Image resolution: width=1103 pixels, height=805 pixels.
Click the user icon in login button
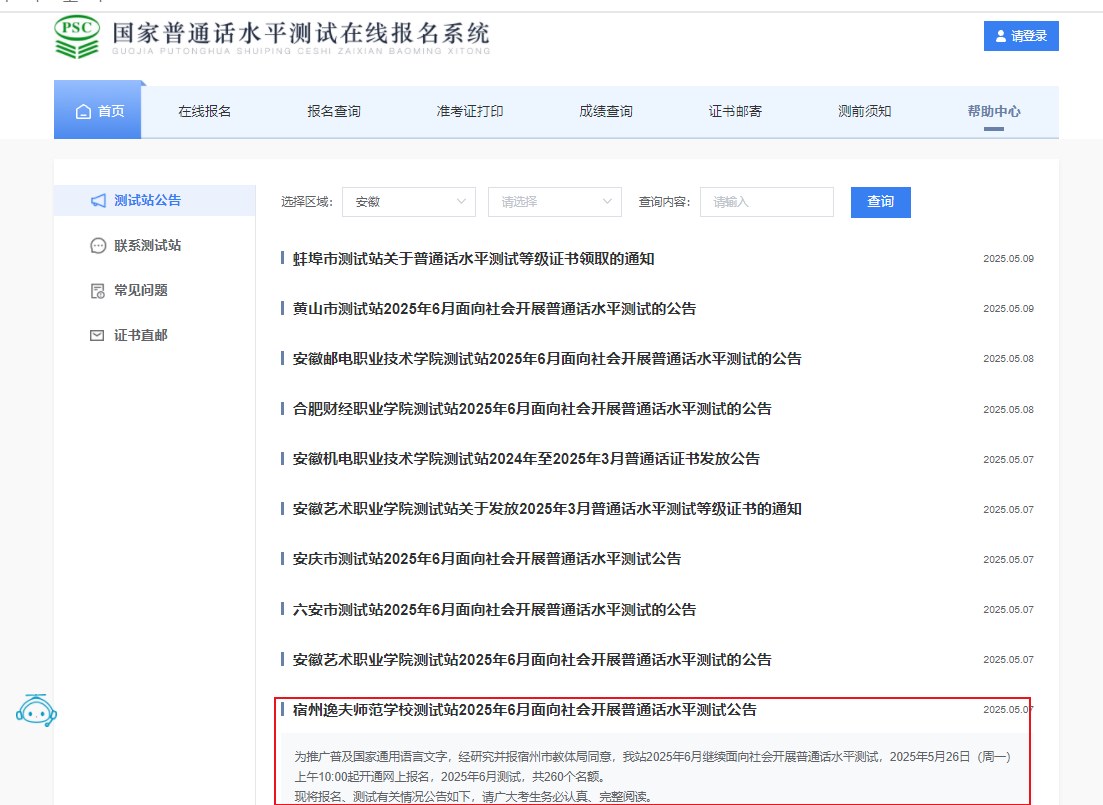coord(1001,36)
